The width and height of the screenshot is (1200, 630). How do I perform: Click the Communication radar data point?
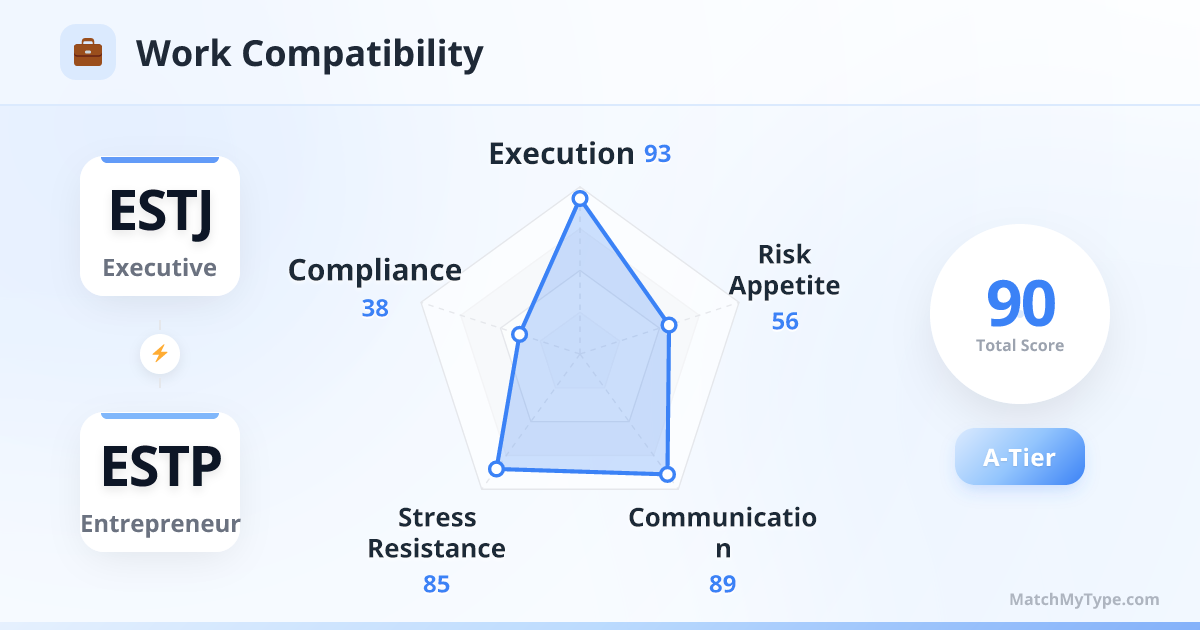[x=667, y=474]
